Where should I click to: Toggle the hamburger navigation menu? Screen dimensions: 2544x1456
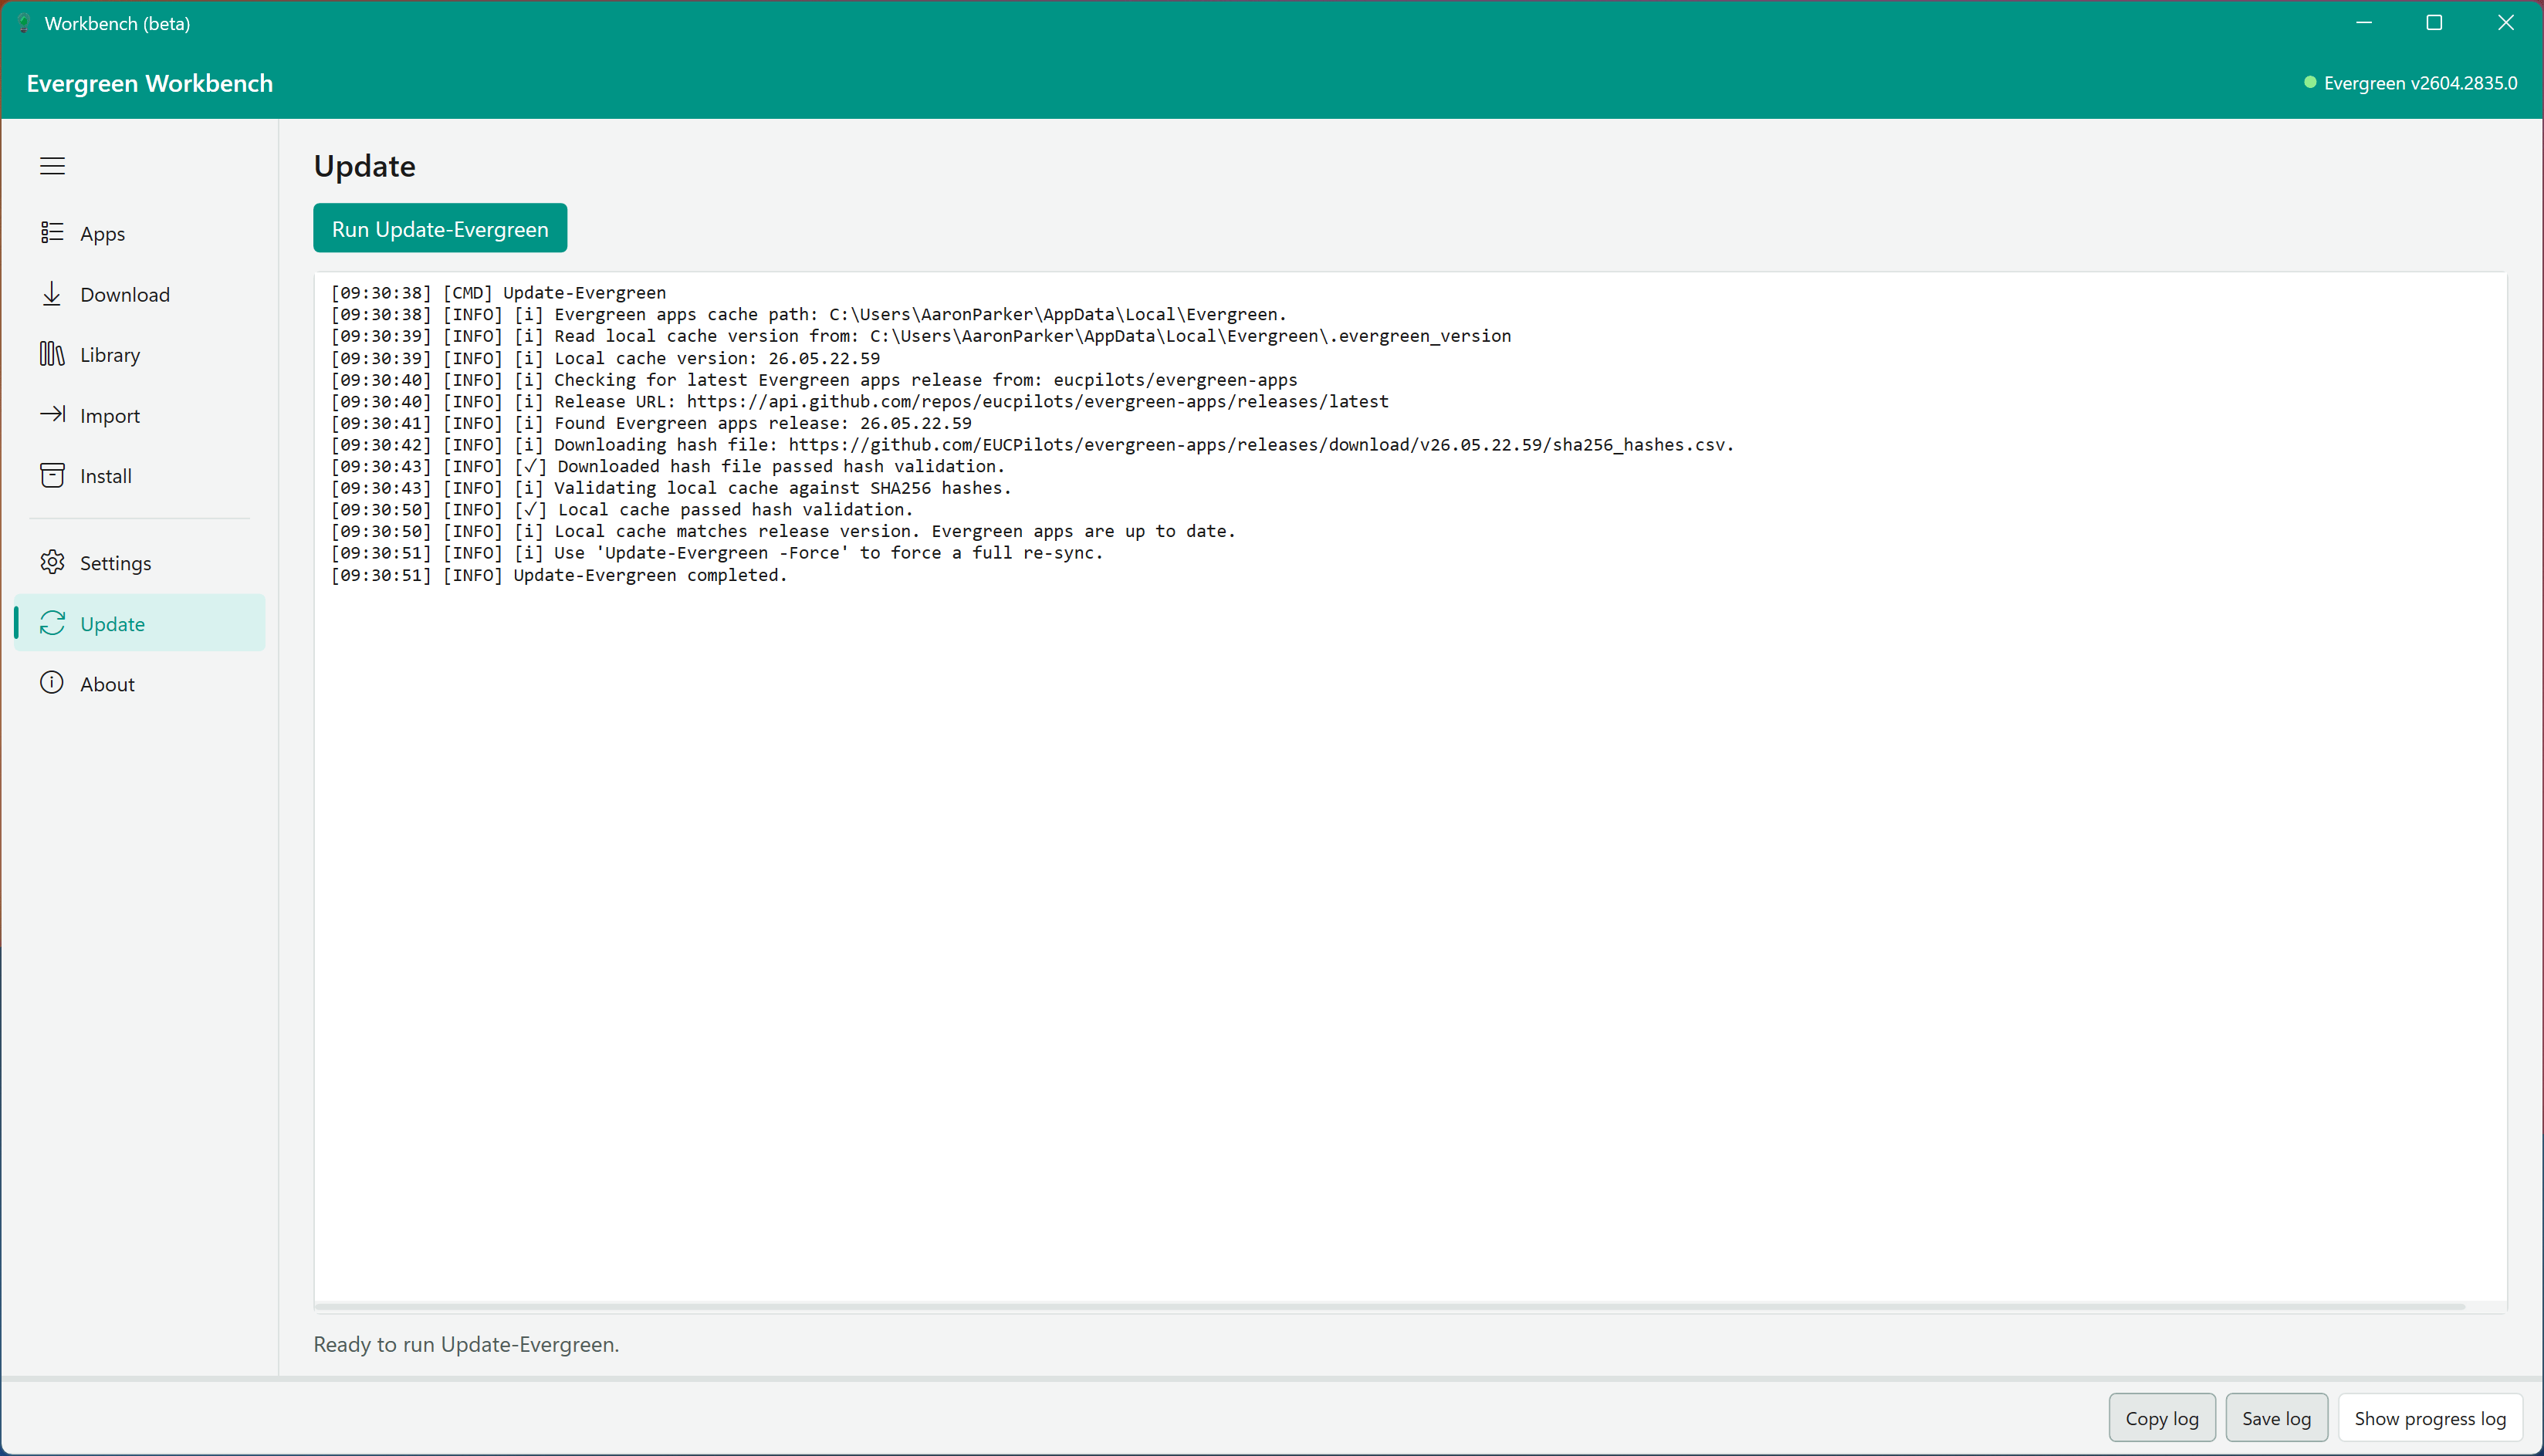click(x=52, y=166)
